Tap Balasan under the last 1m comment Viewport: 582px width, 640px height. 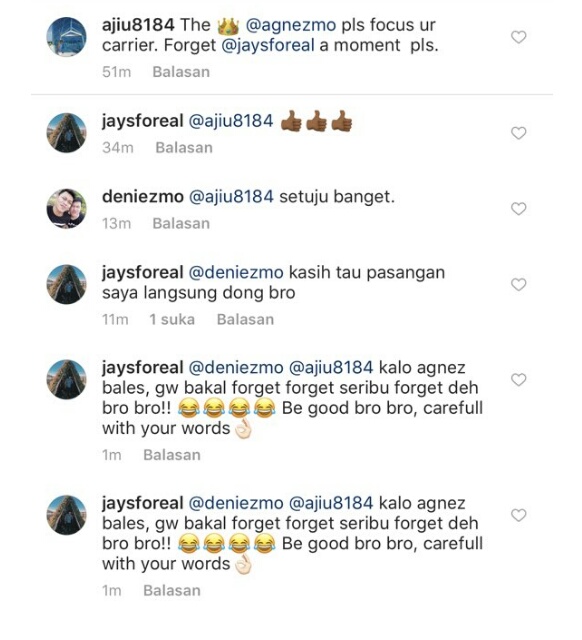[x=172, y=591]
